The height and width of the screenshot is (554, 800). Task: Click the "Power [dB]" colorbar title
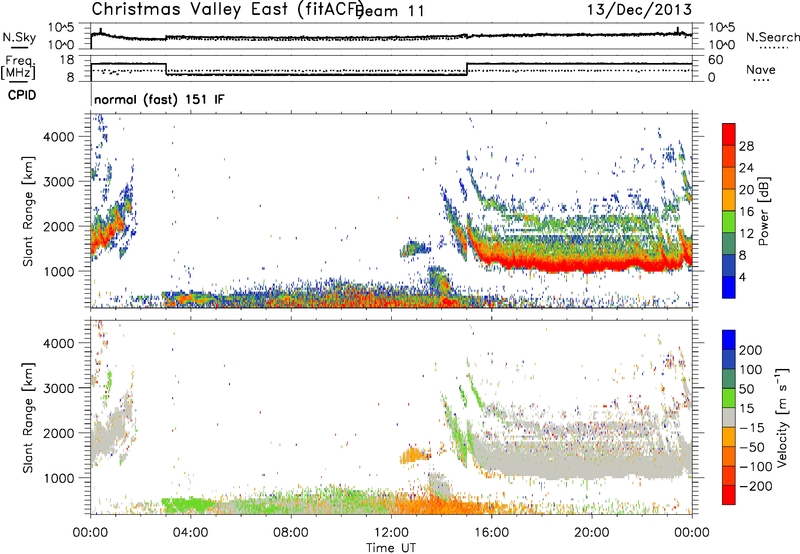763,211
